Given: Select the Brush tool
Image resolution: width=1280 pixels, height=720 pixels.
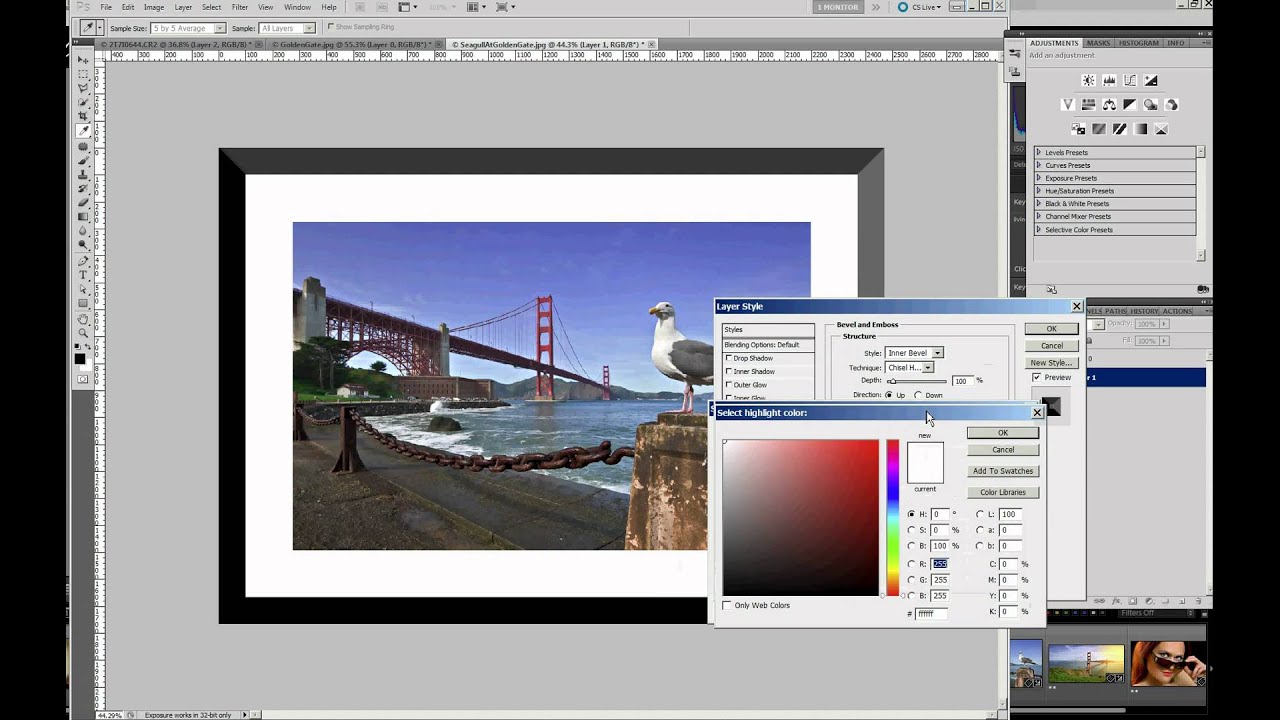Looking at the screenshot, I should coord(84,160).
